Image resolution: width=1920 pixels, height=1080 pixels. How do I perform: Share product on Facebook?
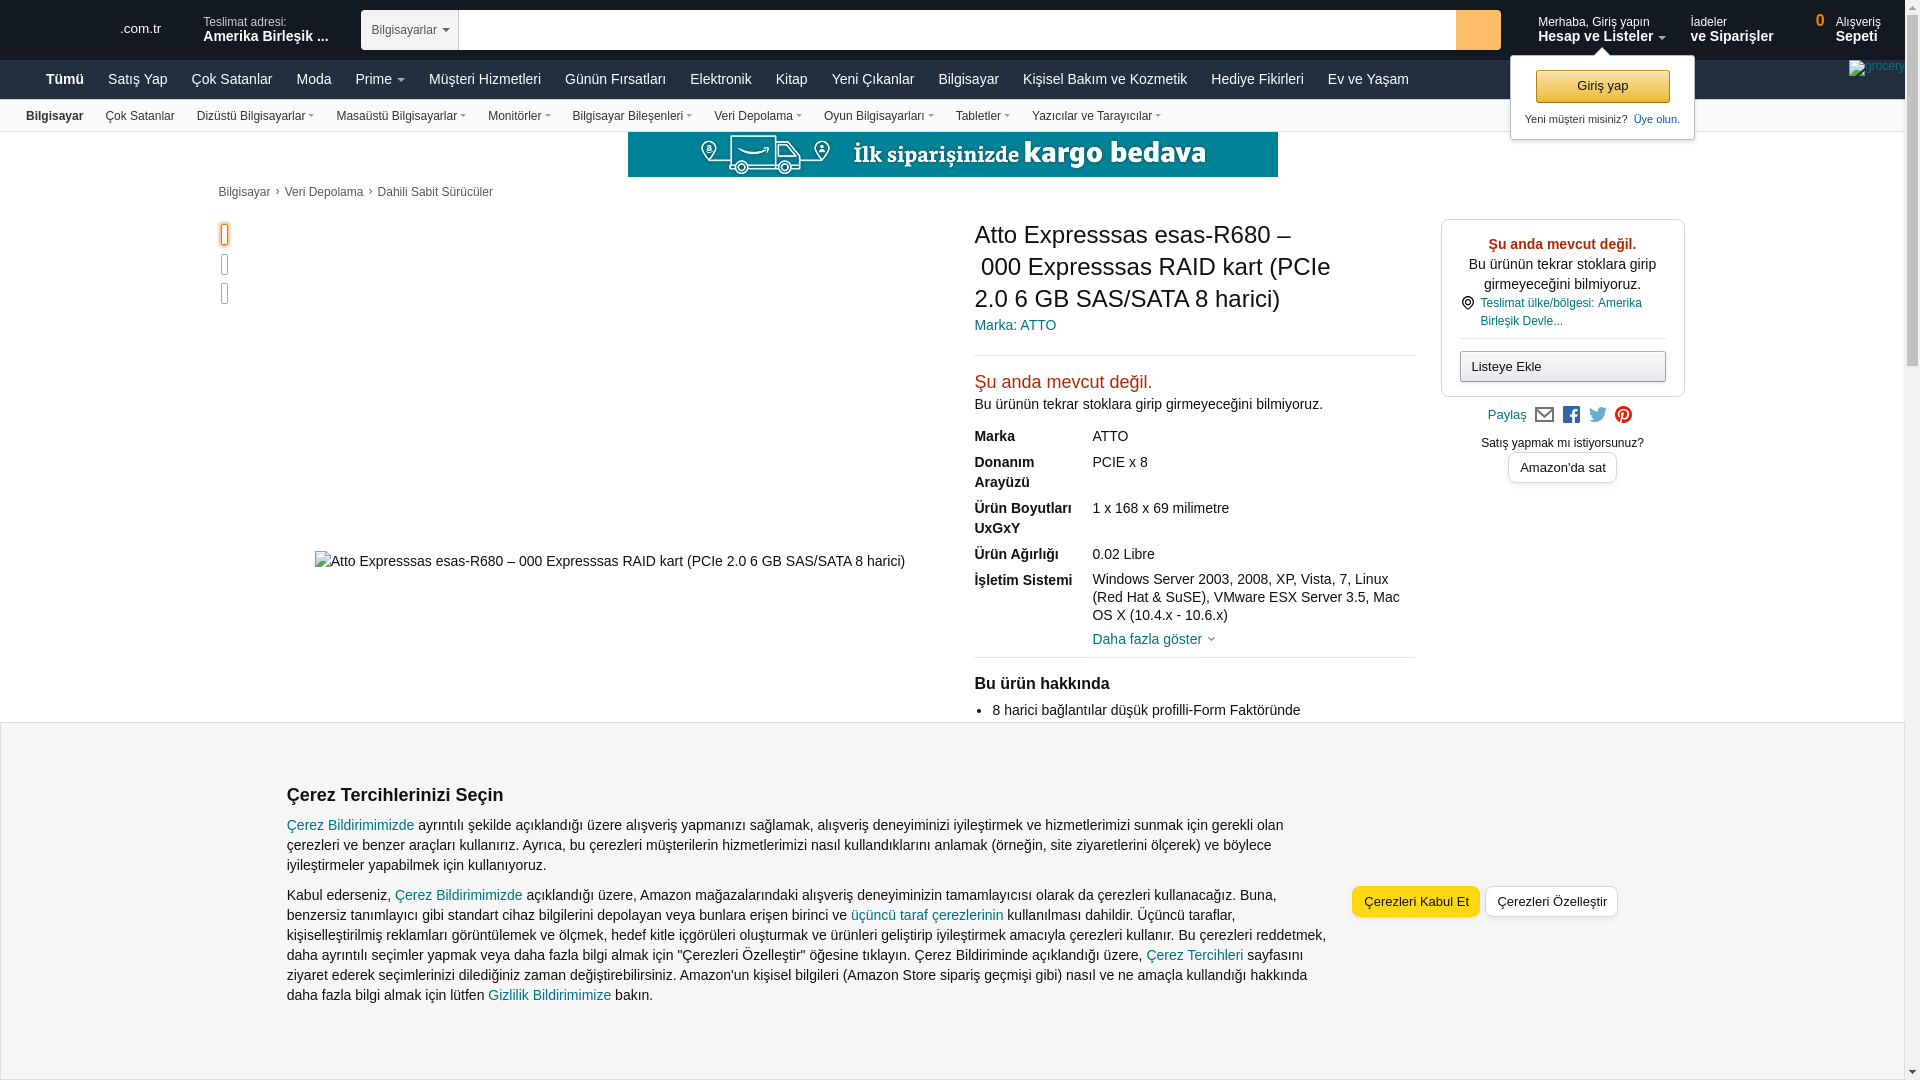[x=1571, y=415]
